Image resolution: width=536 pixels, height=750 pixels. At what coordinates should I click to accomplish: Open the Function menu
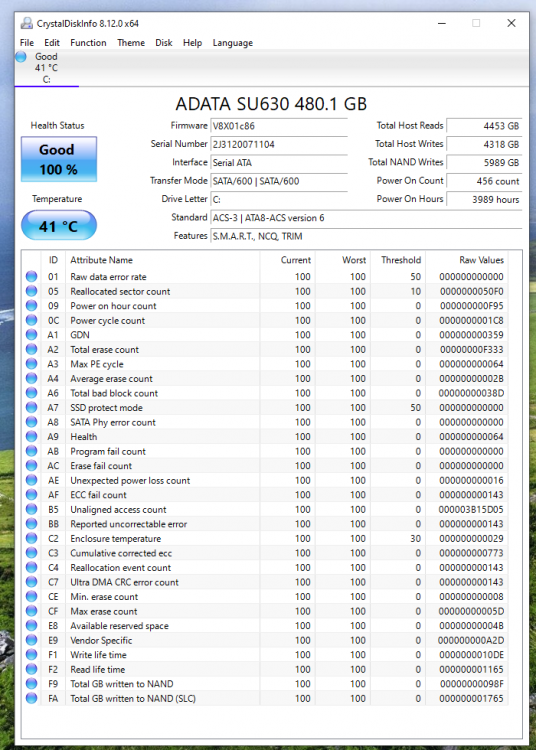pyautogui.click(x=88, y=43)
